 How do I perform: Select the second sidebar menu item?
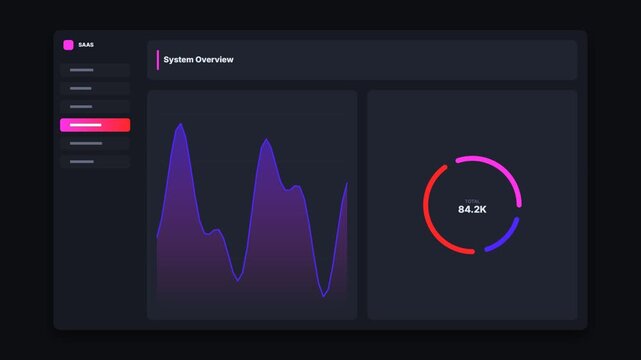tap(95, 88)
